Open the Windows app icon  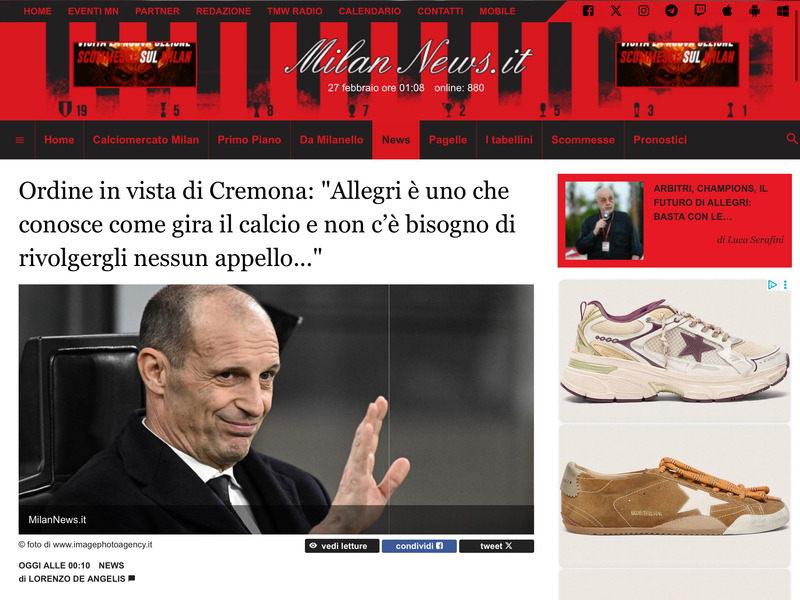(783, 11)
